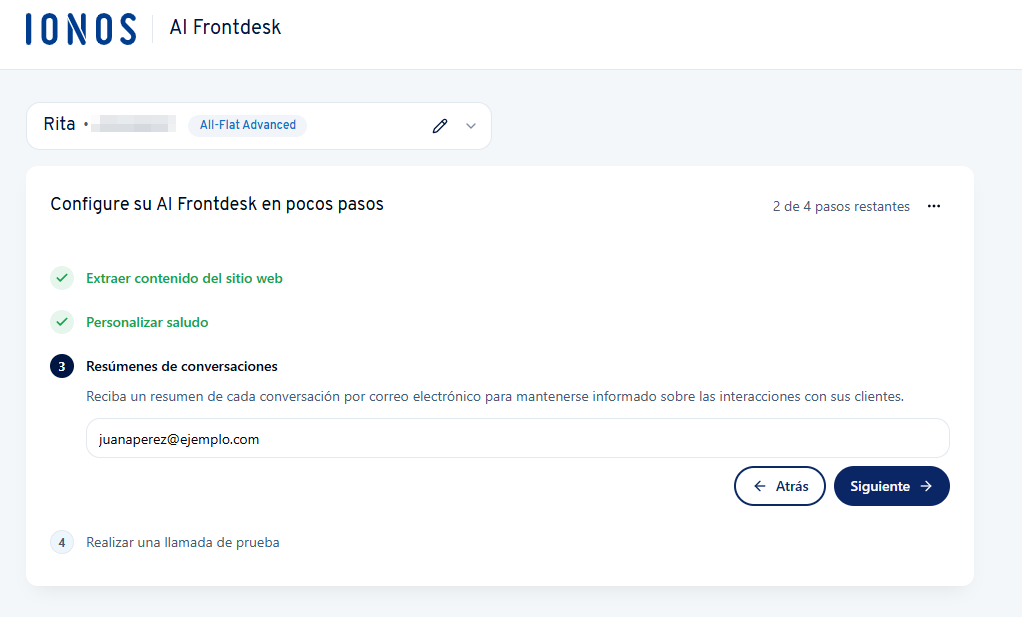Click the Siguiente button
1022x617 pixels.
892,486
